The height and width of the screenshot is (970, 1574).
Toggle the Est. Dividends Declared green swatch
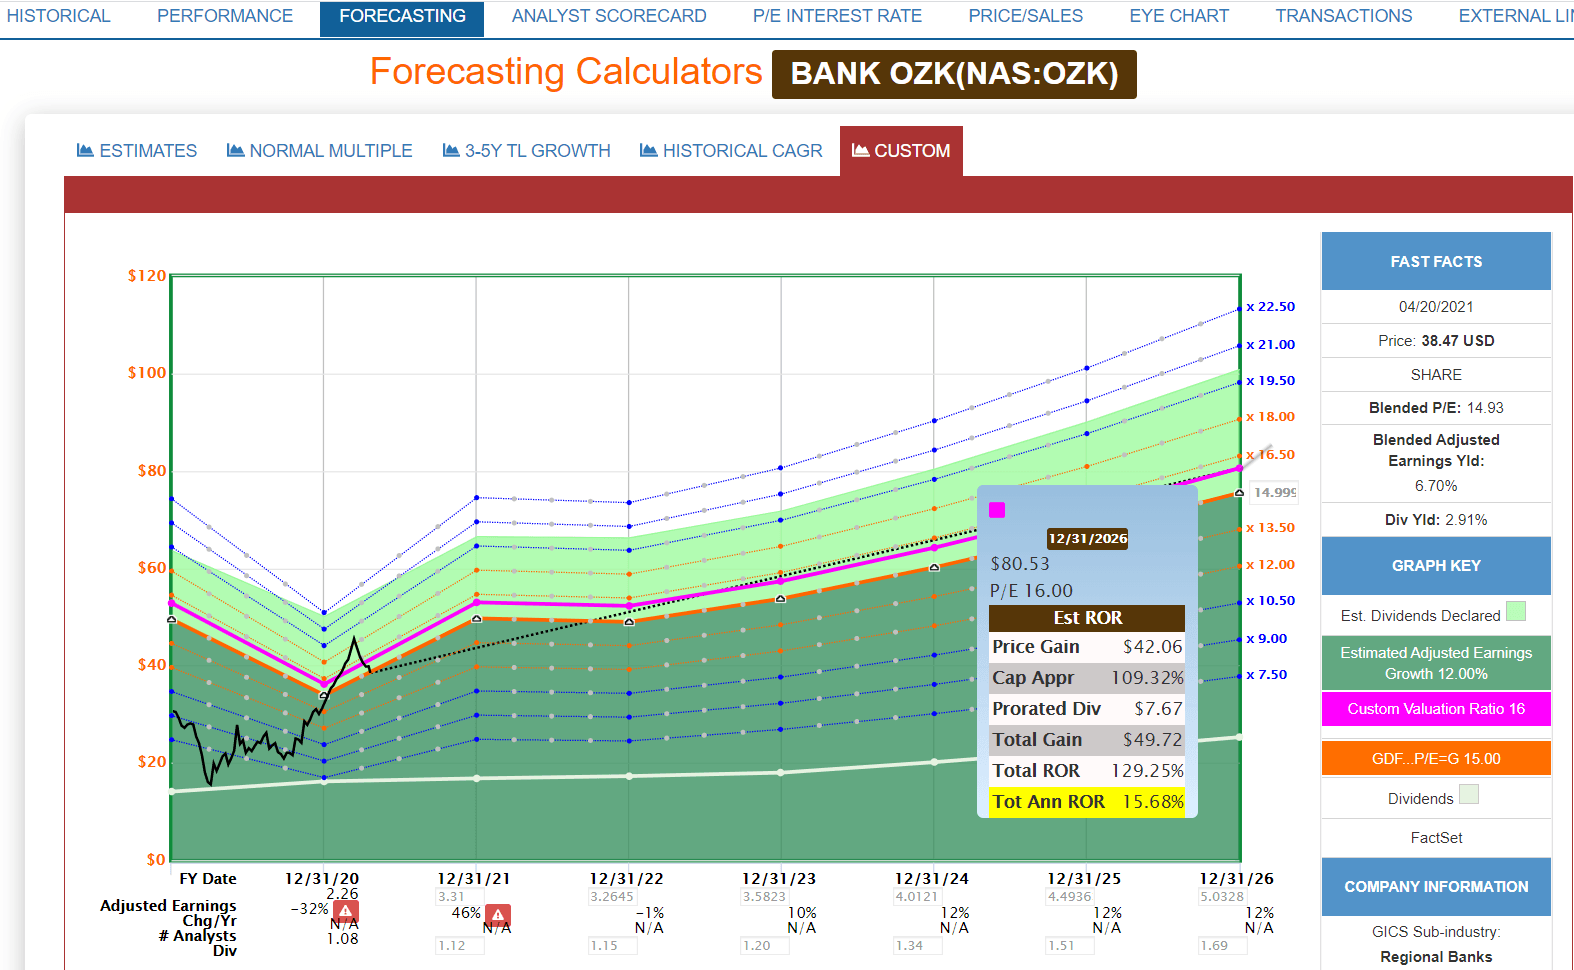click(1516, 611)
